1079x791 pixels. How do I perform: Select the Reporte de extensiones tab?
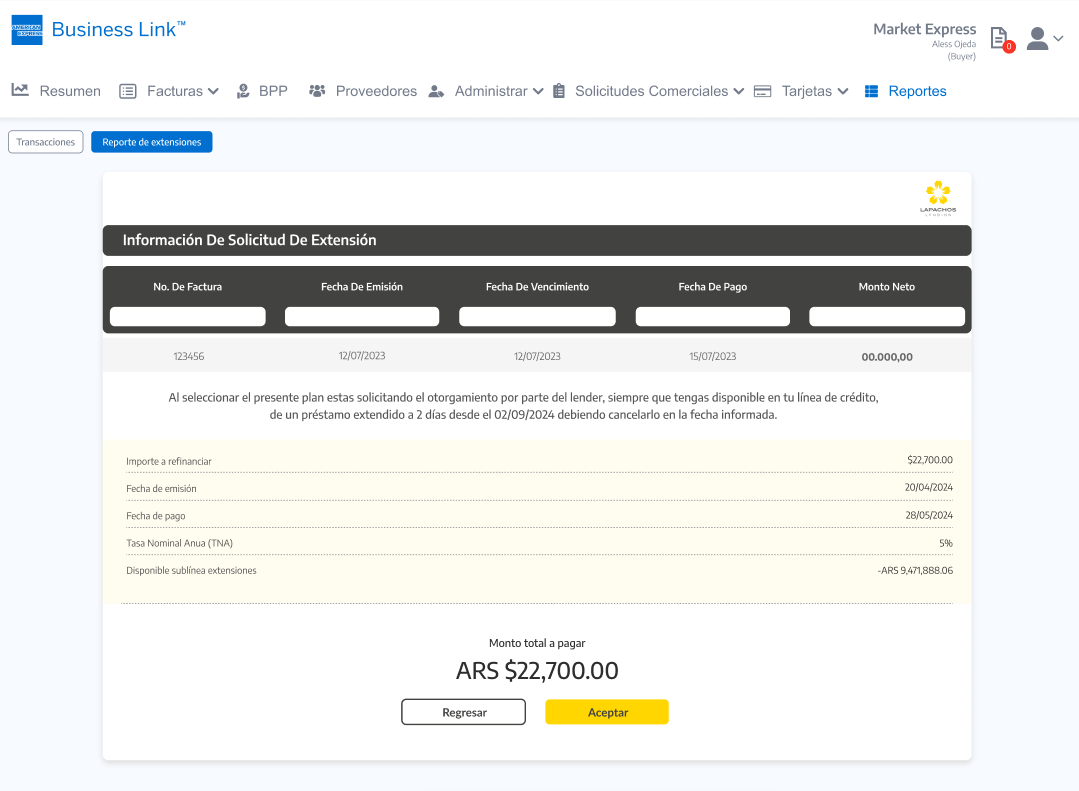tap(152, 142)
